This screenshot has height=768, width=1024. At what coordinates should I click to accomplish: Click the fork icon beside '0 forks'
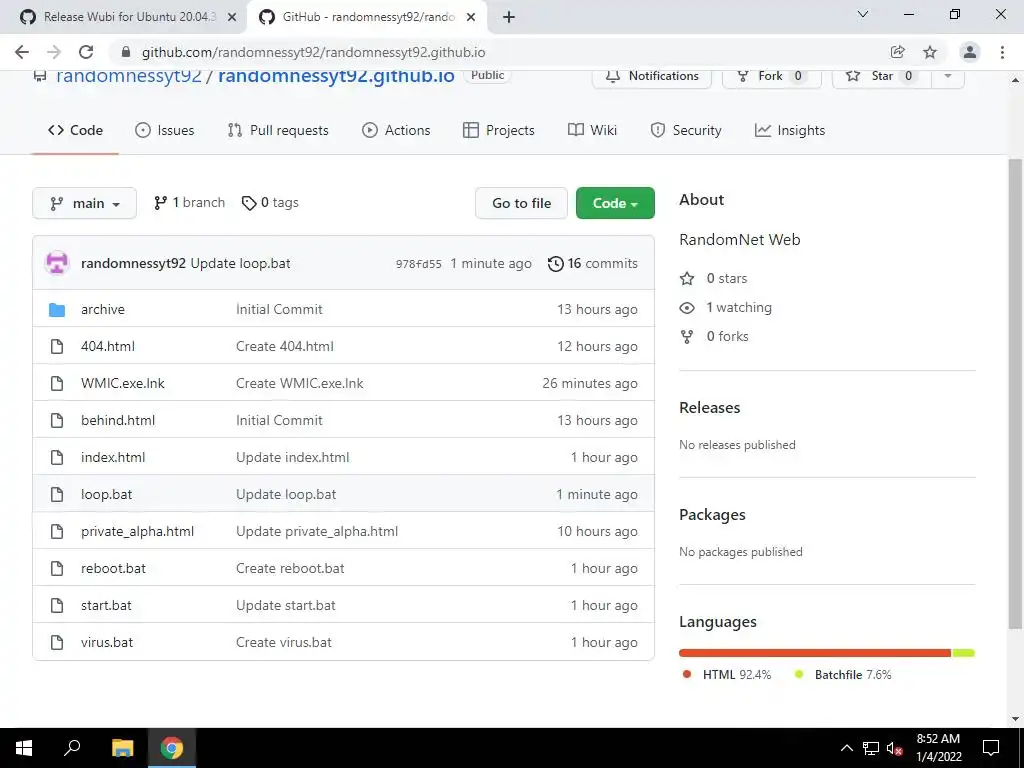point(687,336)
